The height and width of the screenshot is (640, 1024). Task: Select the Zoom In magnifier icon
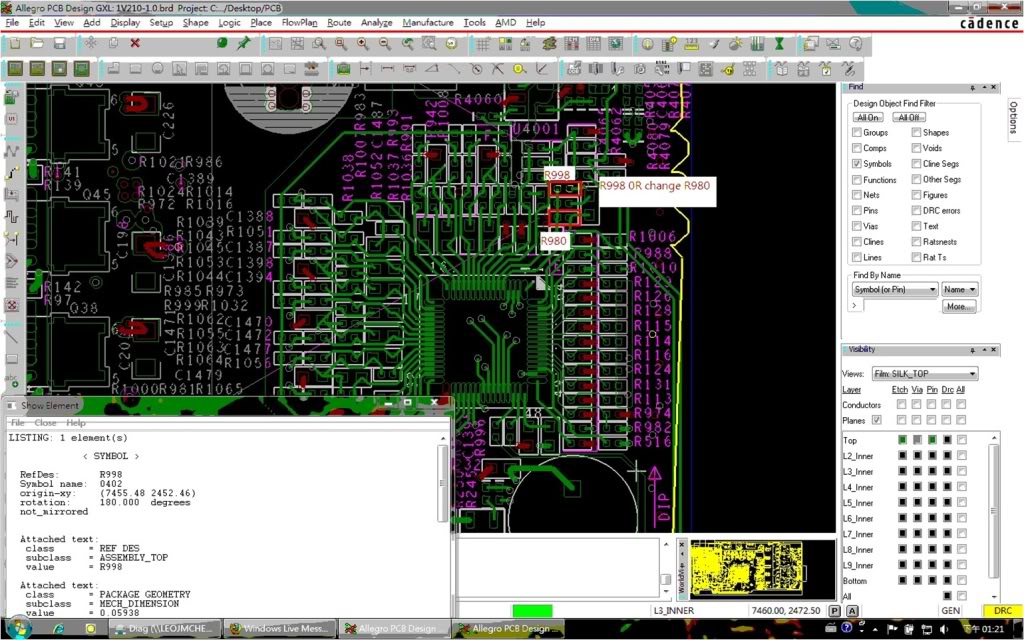click(362, 44)
